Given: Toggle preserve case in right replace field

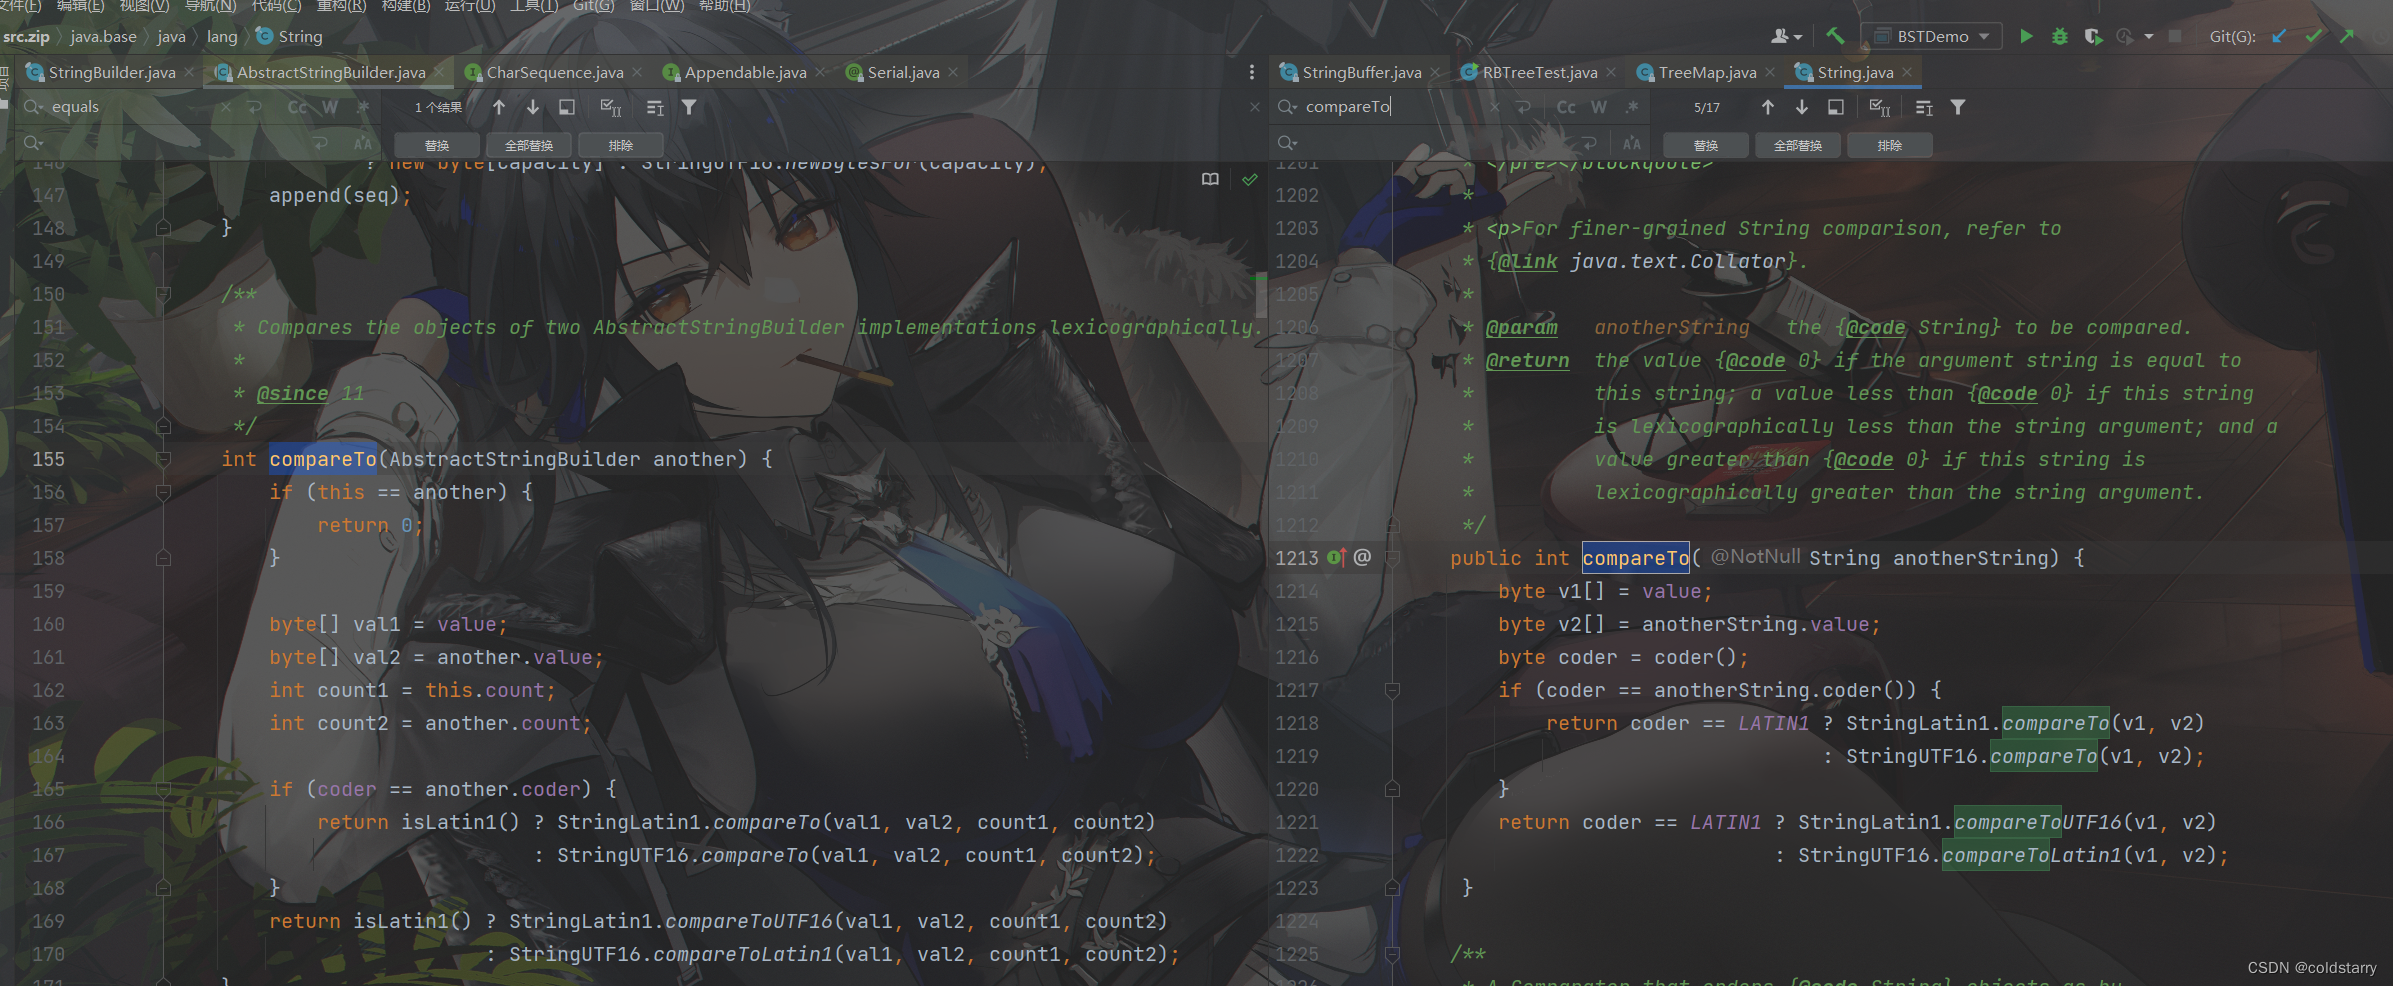Looking at the screenshot, I should pyautogui.click(x=1632, y=144).
